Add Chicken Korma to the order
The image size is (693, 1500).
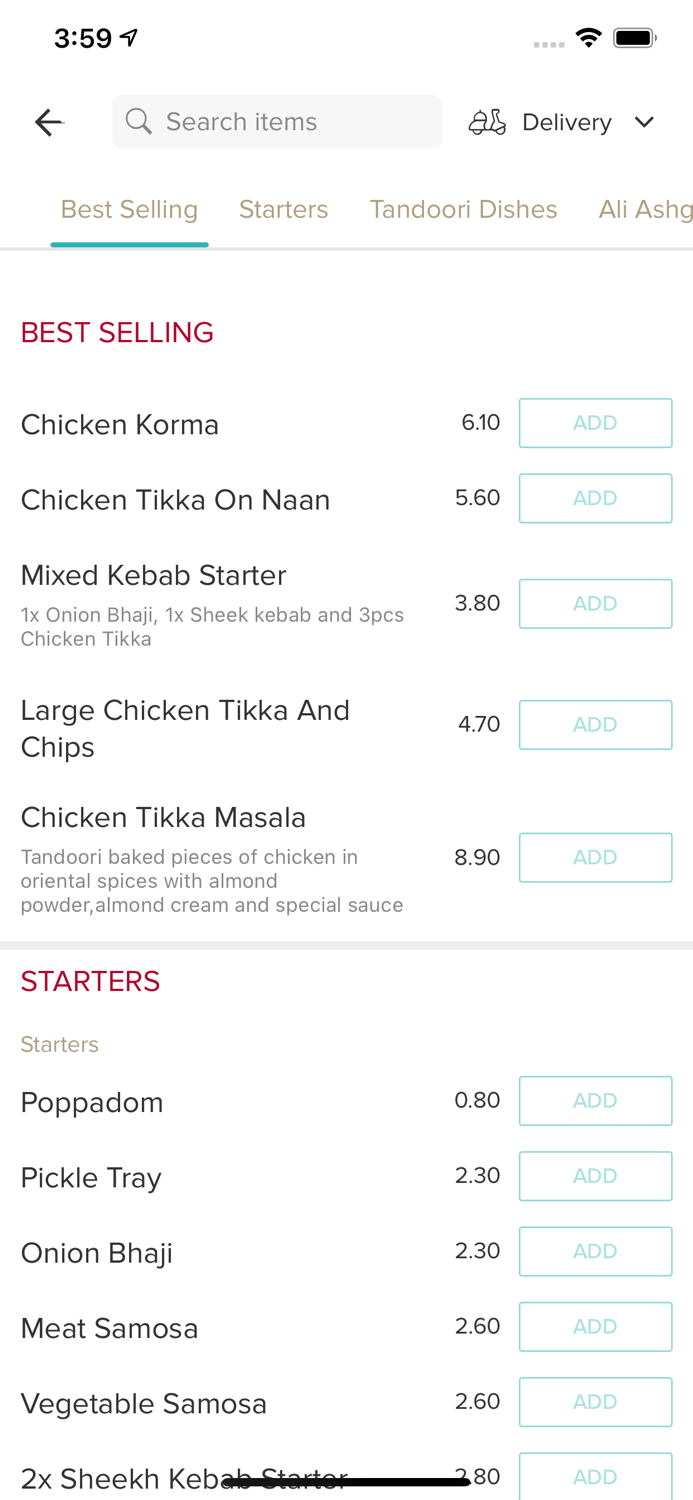pyautogui.click(x=595, y=423)
